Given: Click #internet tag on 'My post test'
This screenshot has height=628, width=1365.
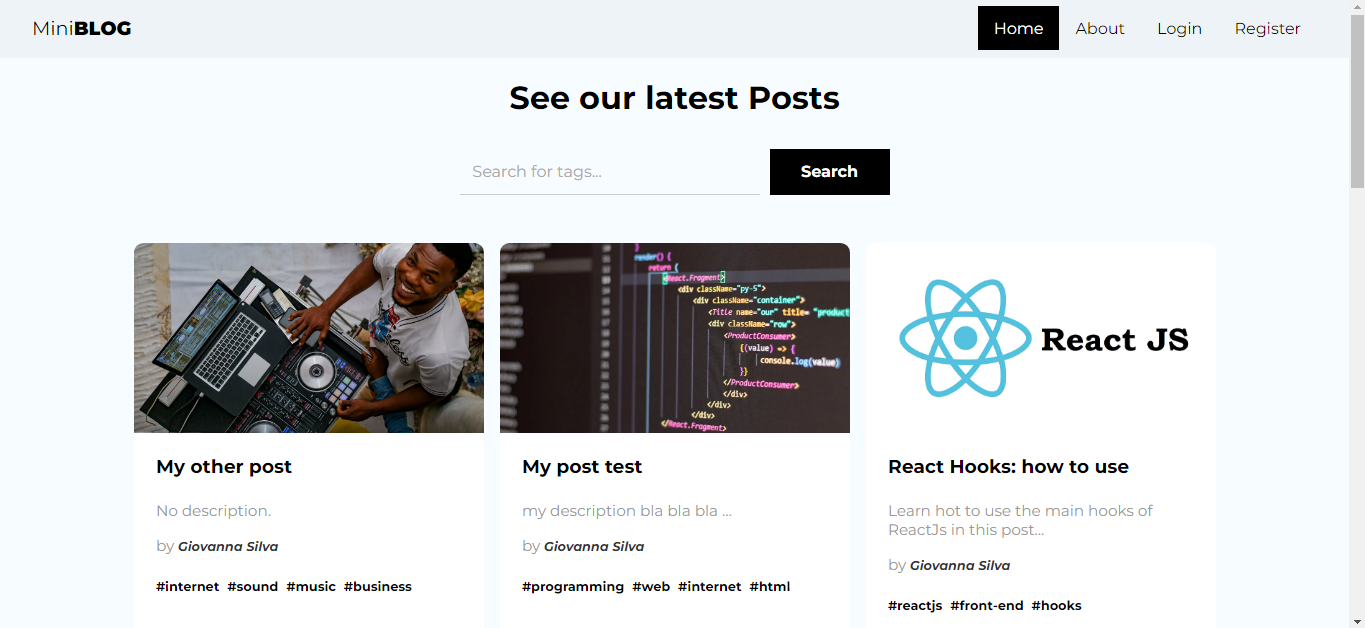Looking at the screenshot, I should point(710,587).
